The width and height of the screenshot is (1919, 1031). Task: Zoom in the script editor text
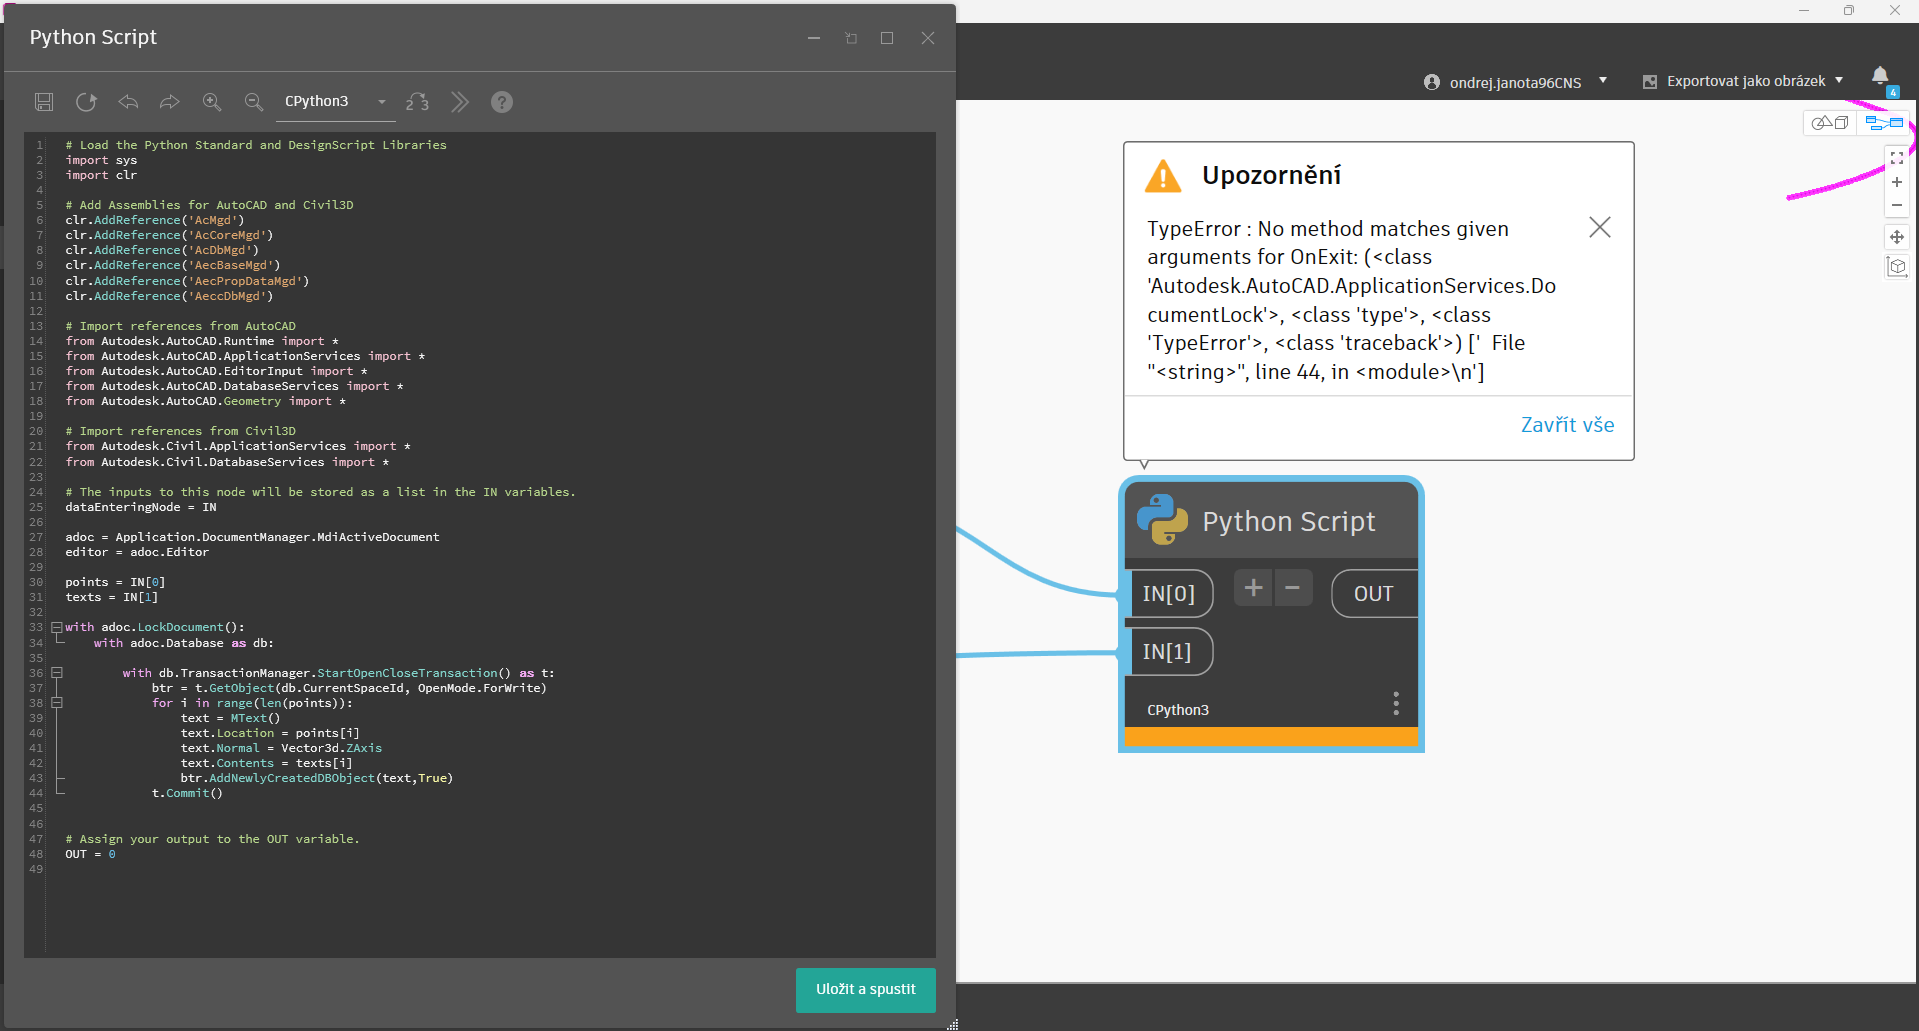pyautogui.click(x=212, y=102)
